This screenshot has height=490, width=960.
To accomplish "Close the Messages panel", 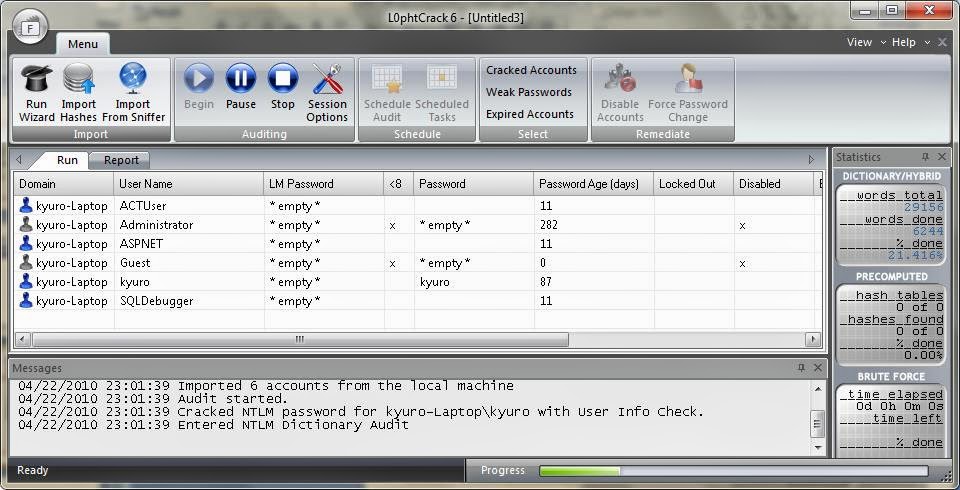I will click(x=817, y=368).
